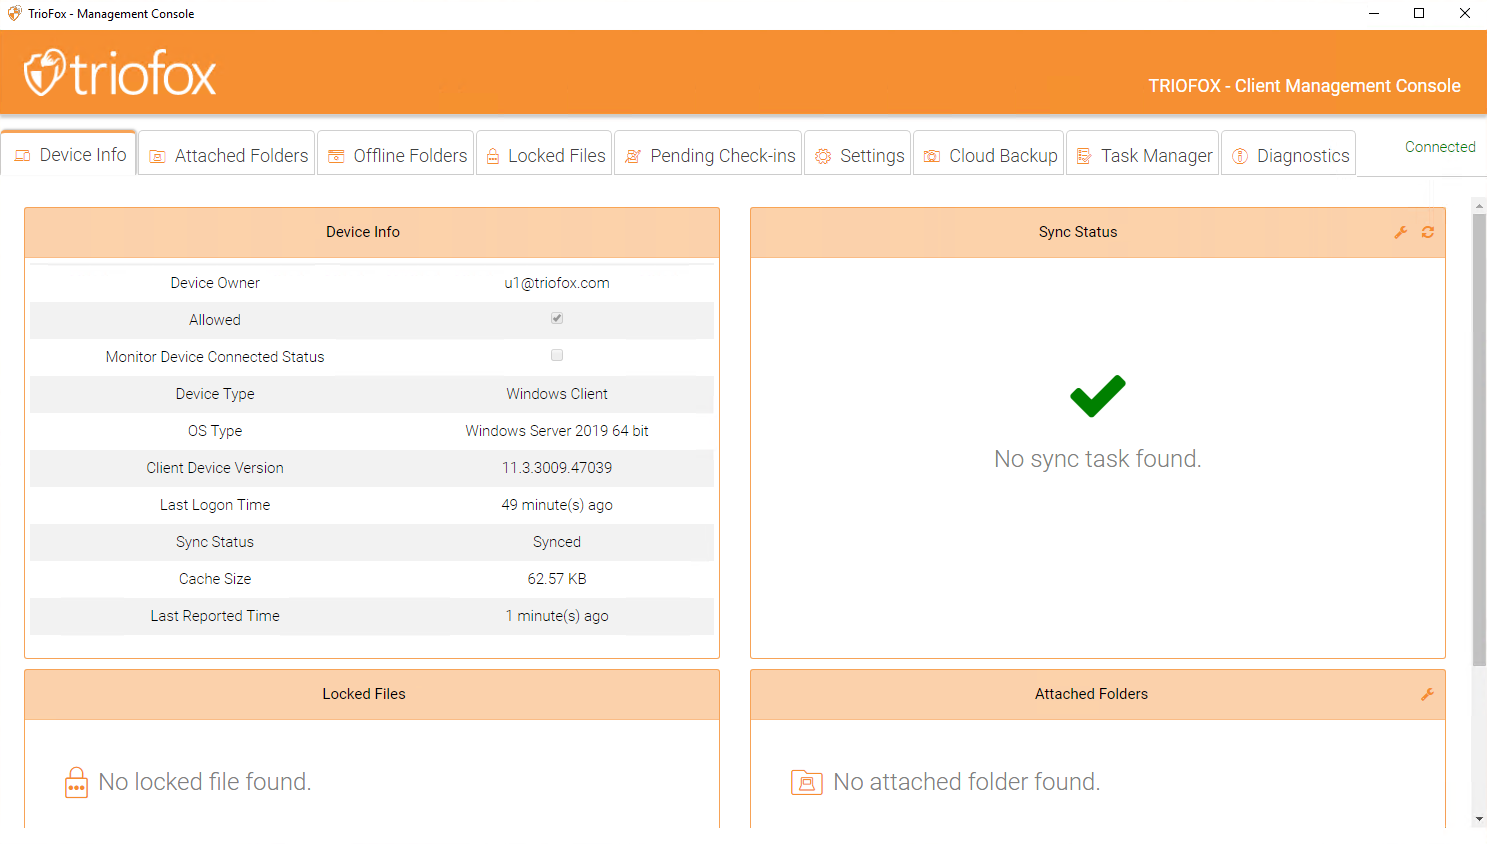The width and height of the screenshot is (1487, 844).
Task: Open the Offline Folders tab
Action: click(396, 155)
